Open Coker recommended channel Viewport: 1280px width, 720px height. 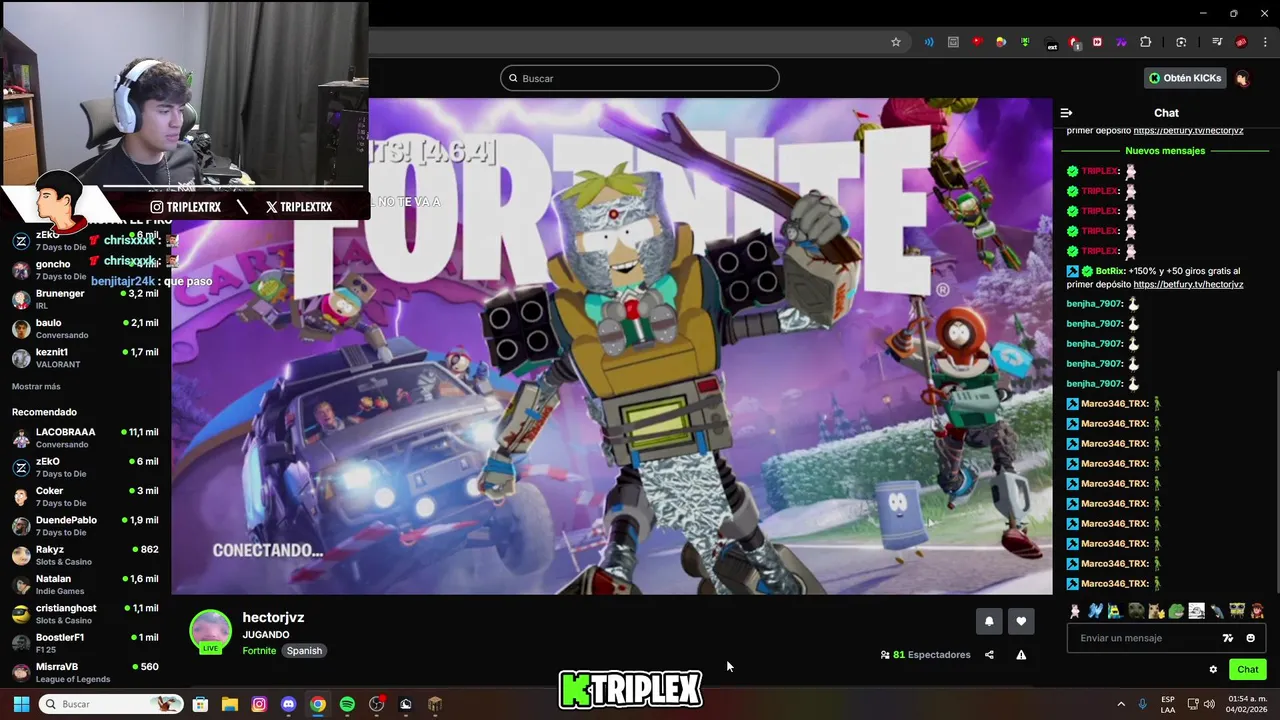(x=85, y=497)
